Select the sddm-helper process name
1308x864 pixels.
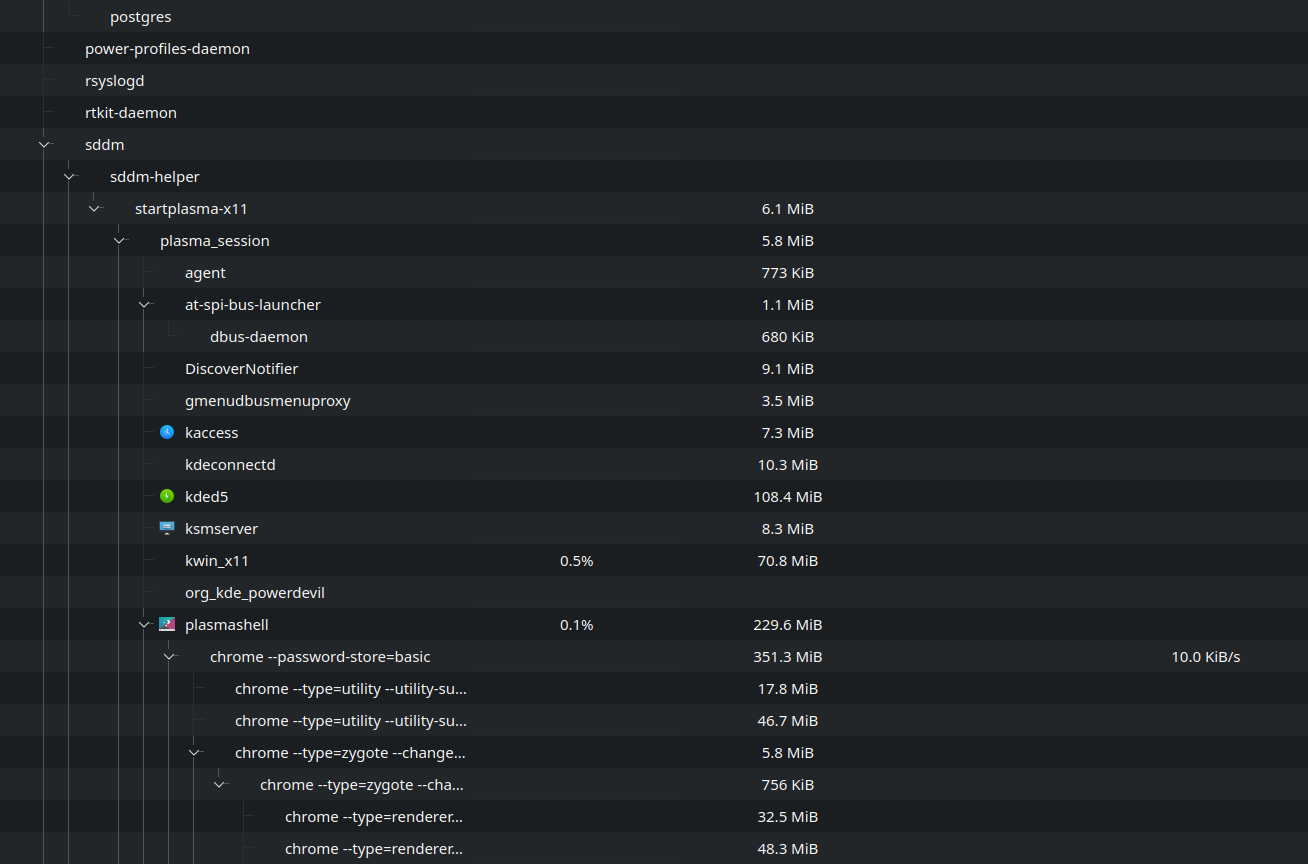[x=155, y=176]
